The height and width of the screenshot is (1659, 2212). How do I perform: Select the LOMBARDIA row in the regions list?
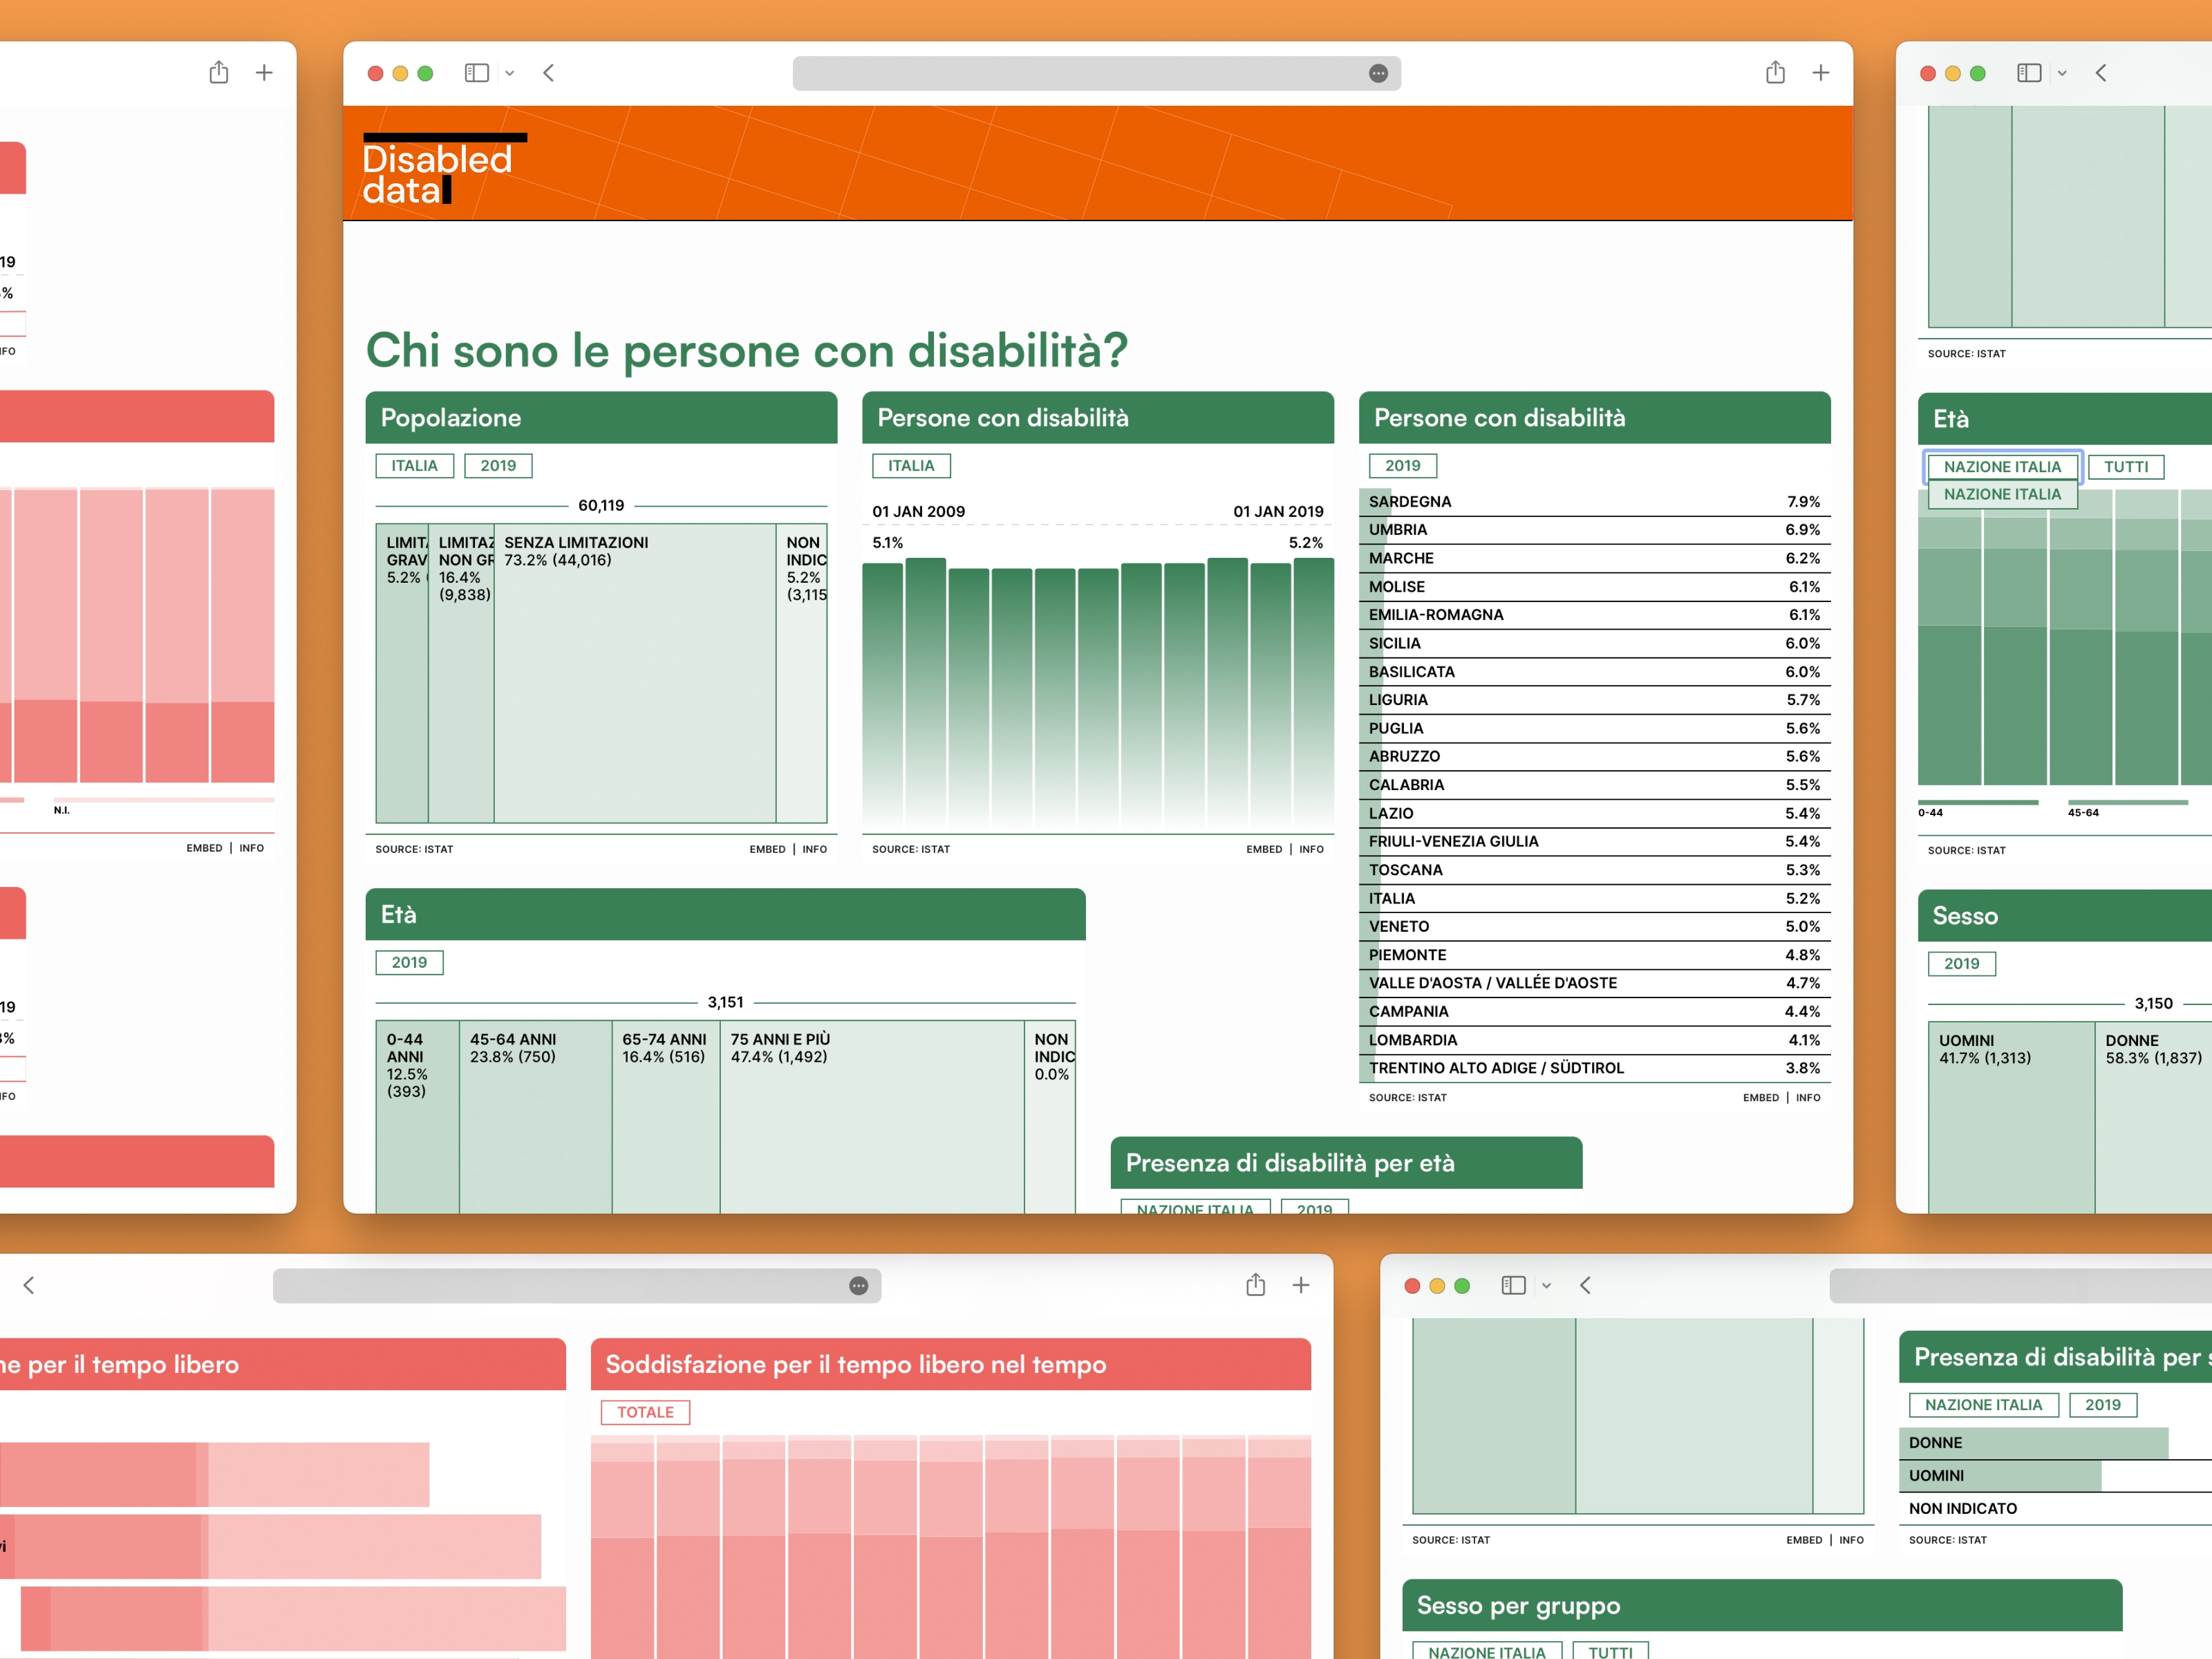pyautogui.click(x=1594, y=1041)
